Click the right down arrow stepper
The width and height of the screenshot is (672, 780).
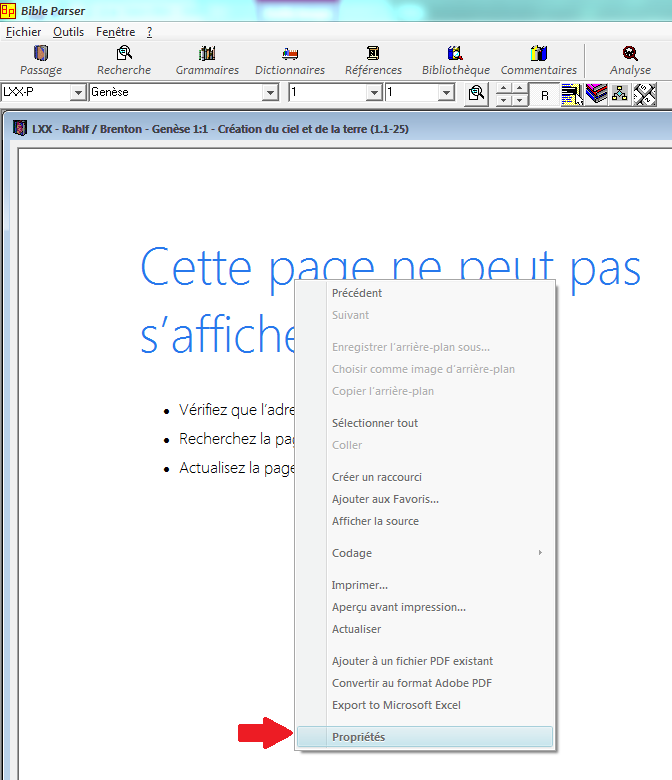coord(520,100)
